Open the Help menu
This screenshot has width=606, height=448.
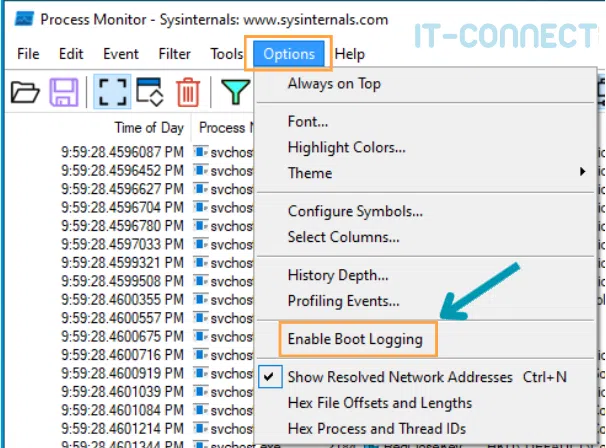pos(349,54)
